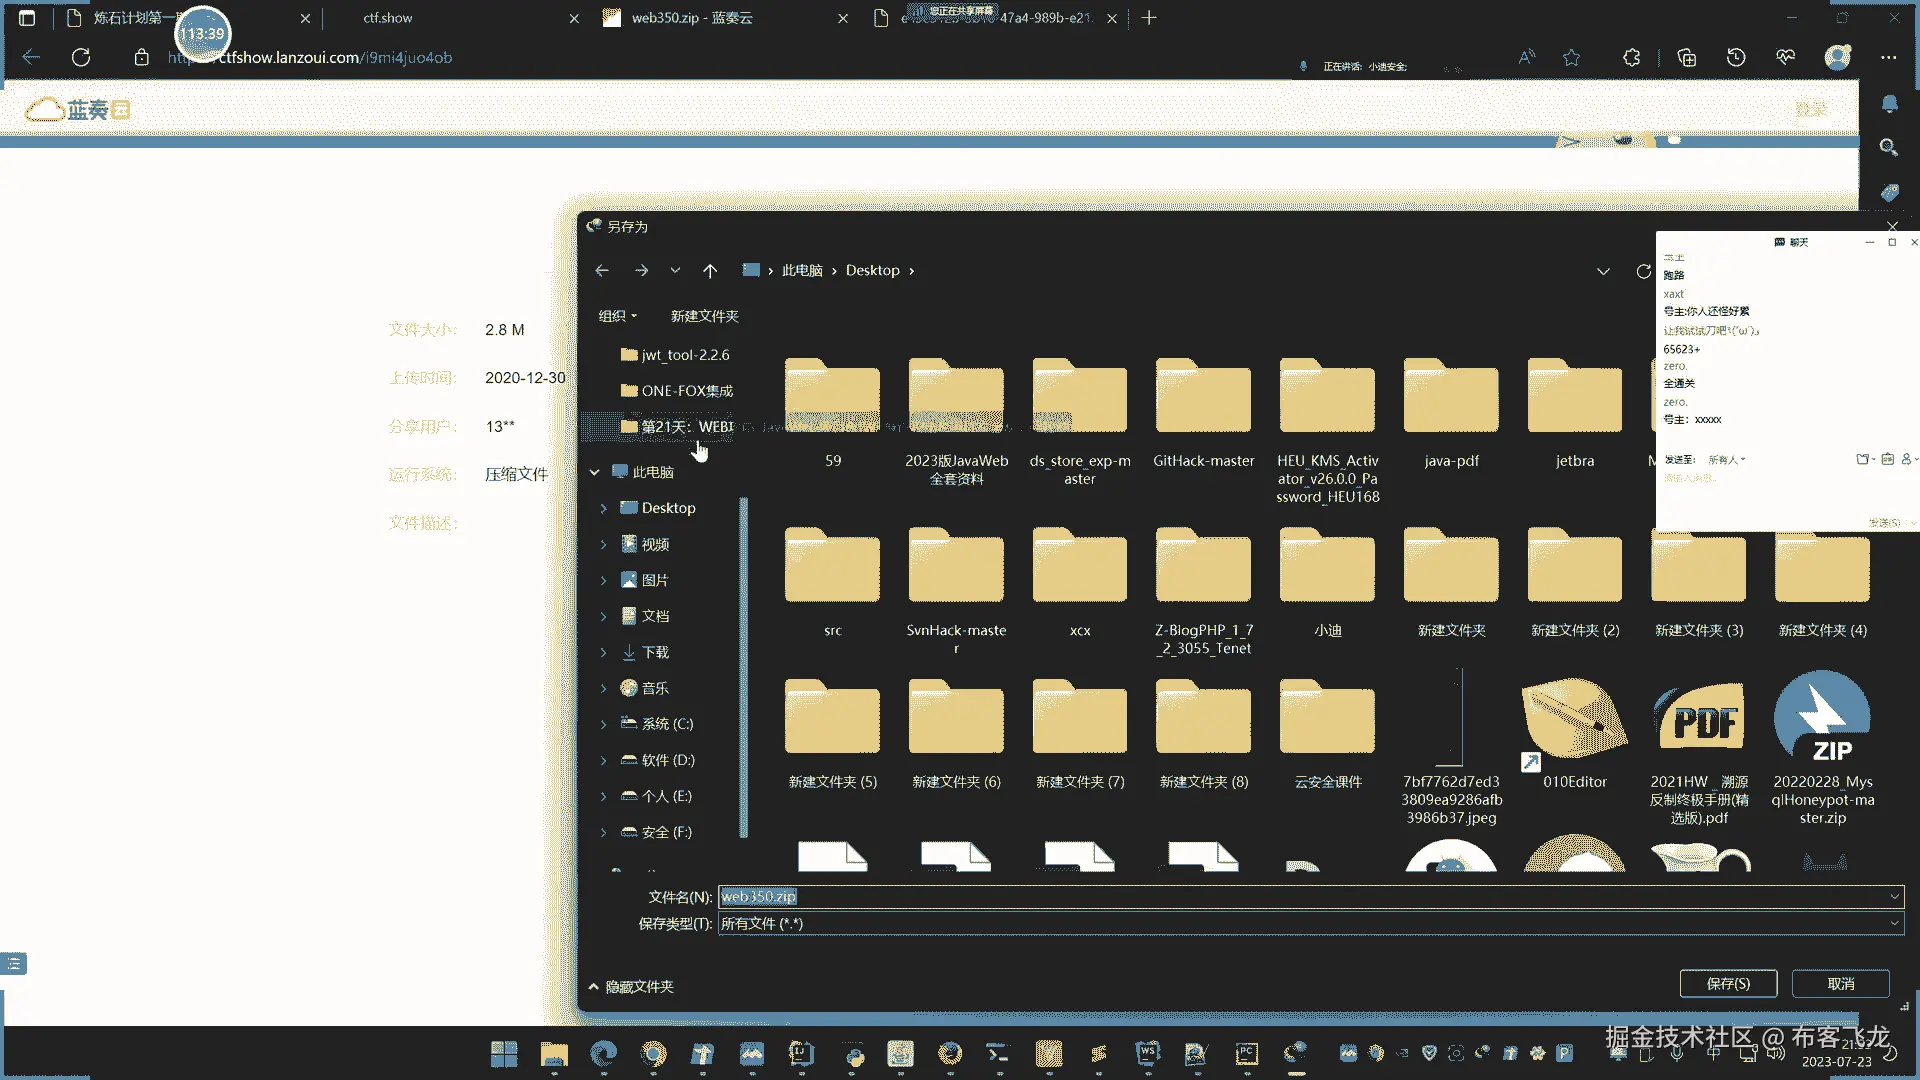Switch to the ctf.show browser tab
This screenshot has width=1920, height=1080.
(x=388, y=18)
